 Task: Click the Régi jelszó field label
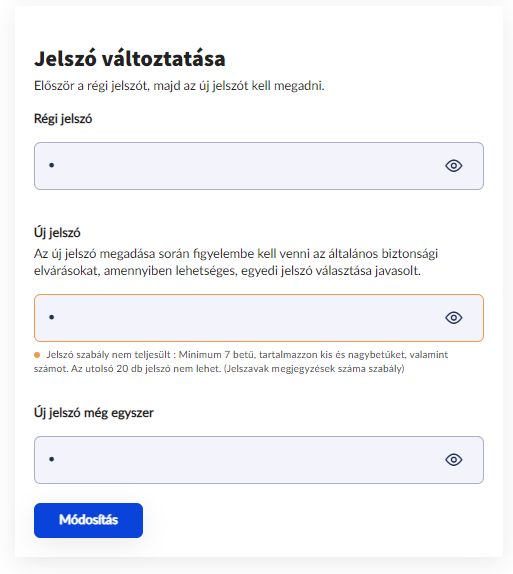[63, 119]
